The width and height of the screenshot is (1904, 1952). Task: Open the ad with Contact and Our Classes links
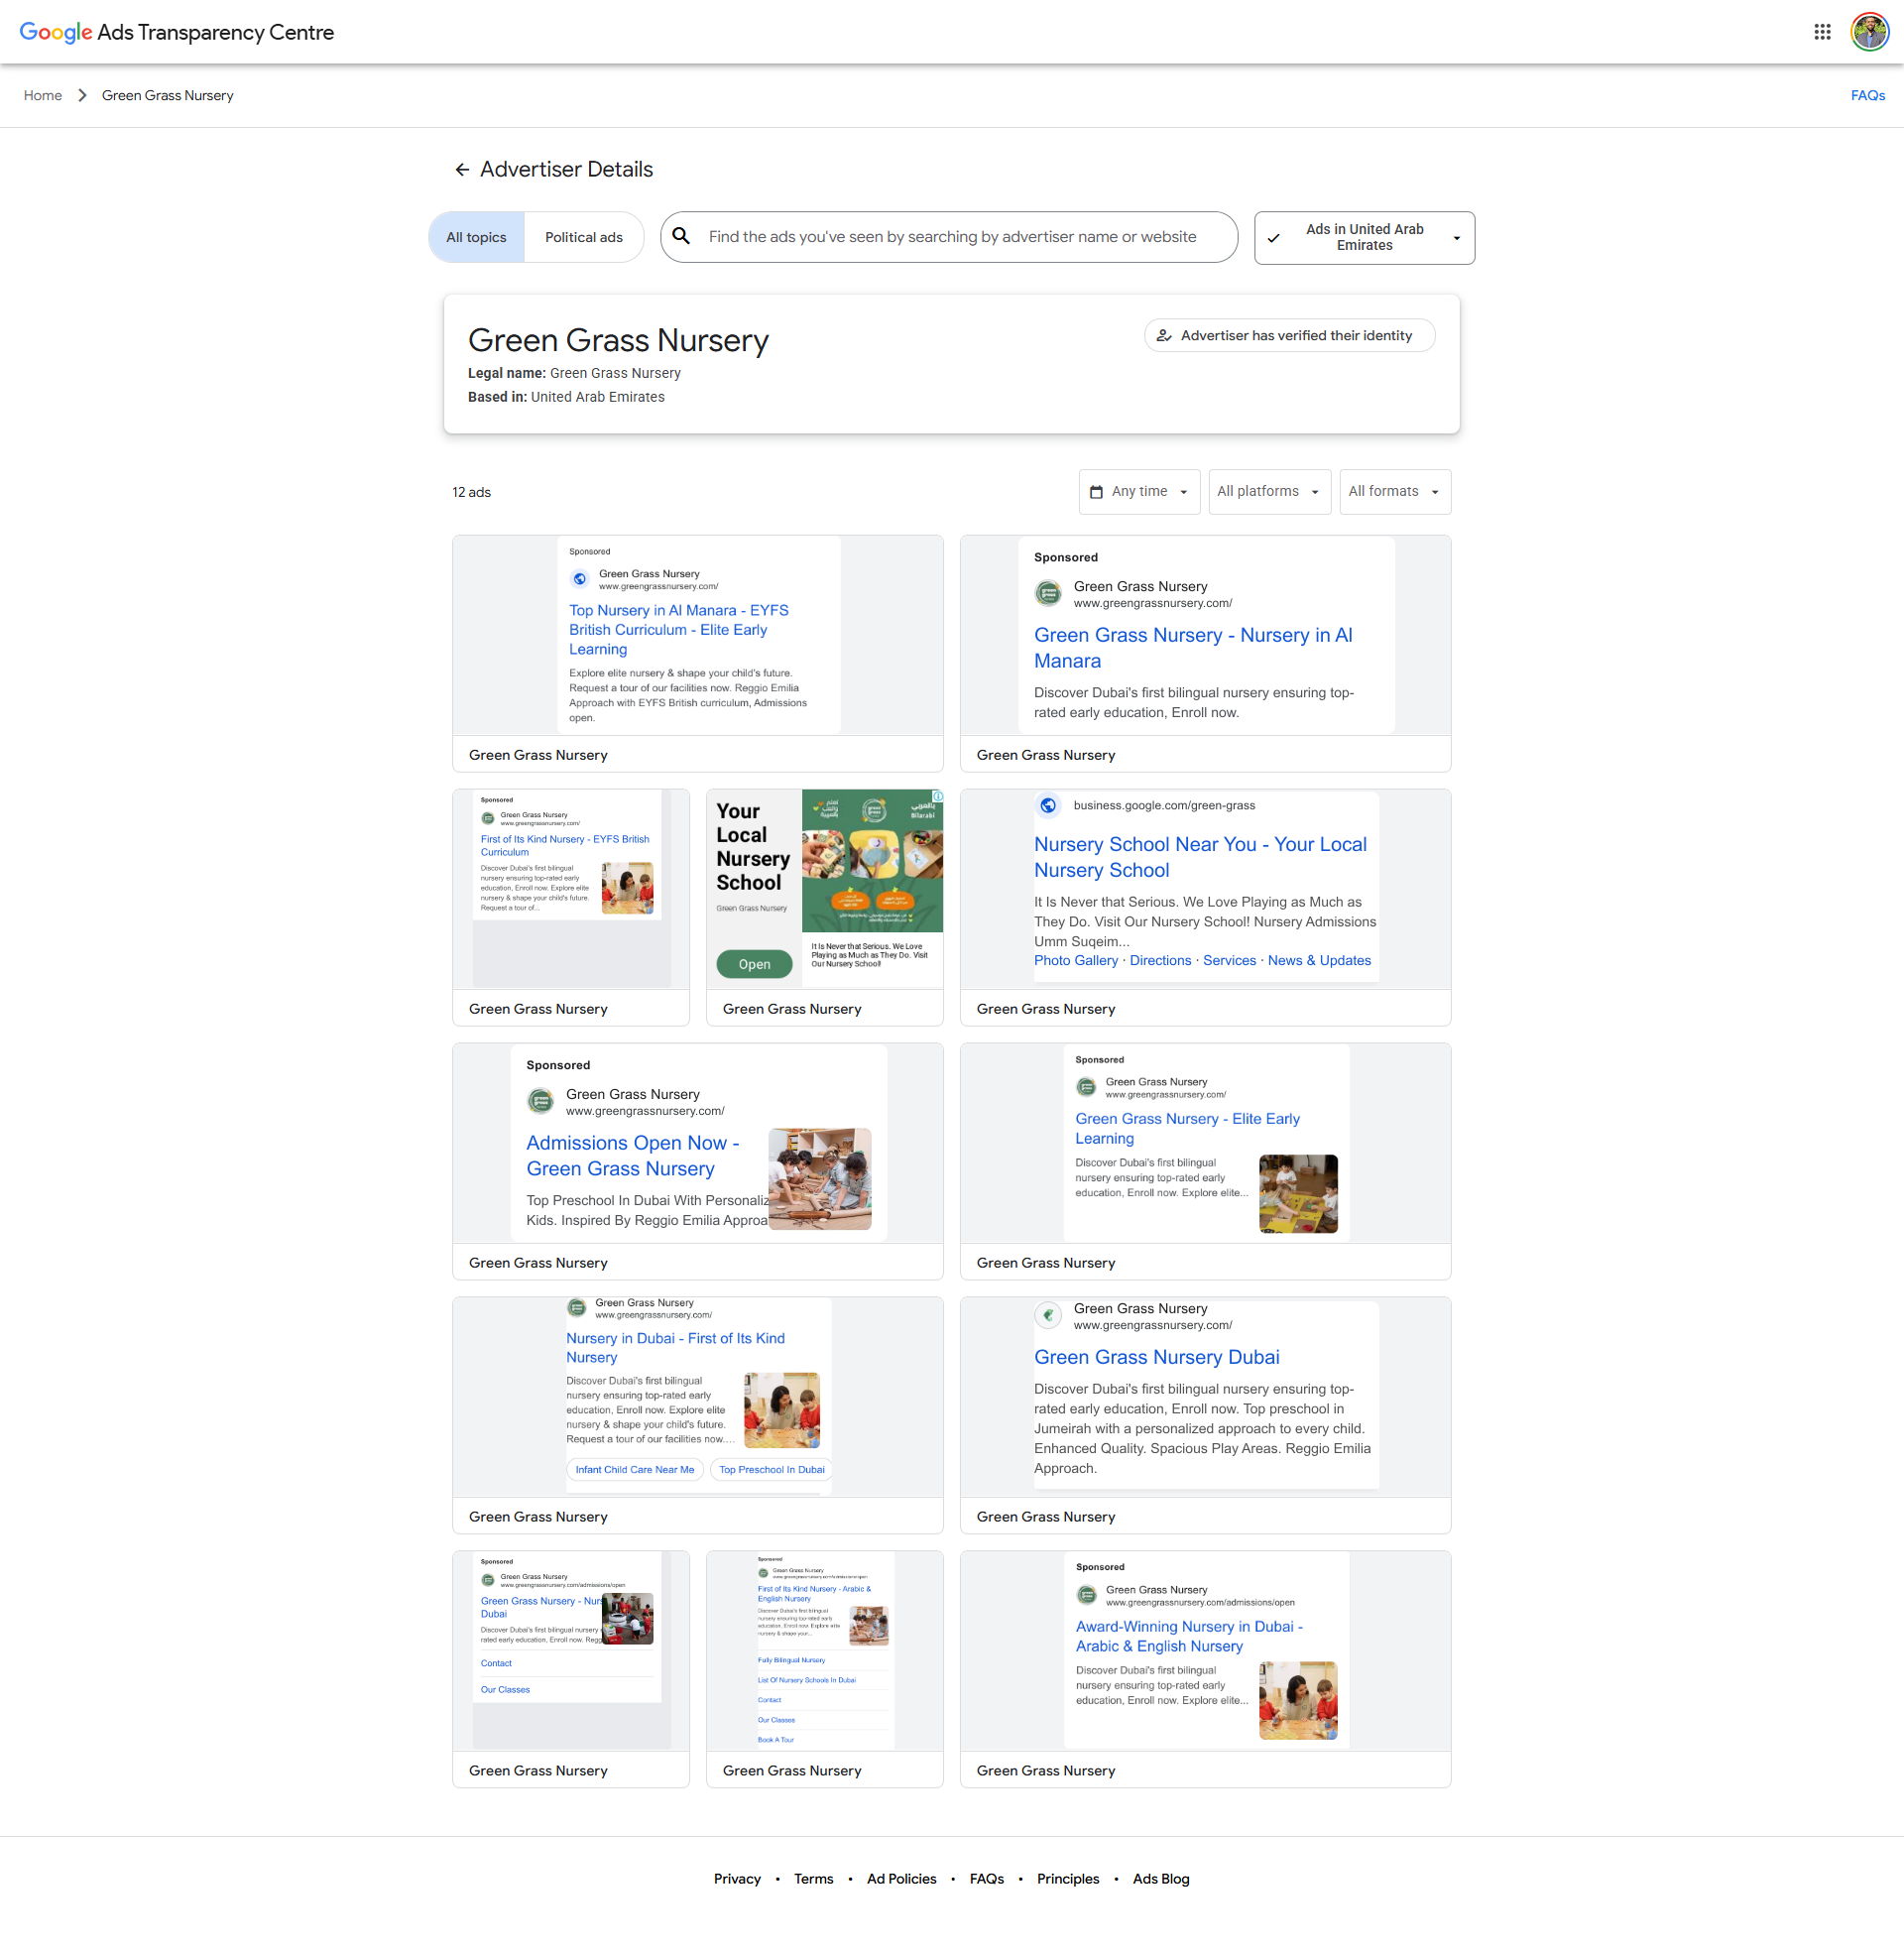click(571, 1669)
